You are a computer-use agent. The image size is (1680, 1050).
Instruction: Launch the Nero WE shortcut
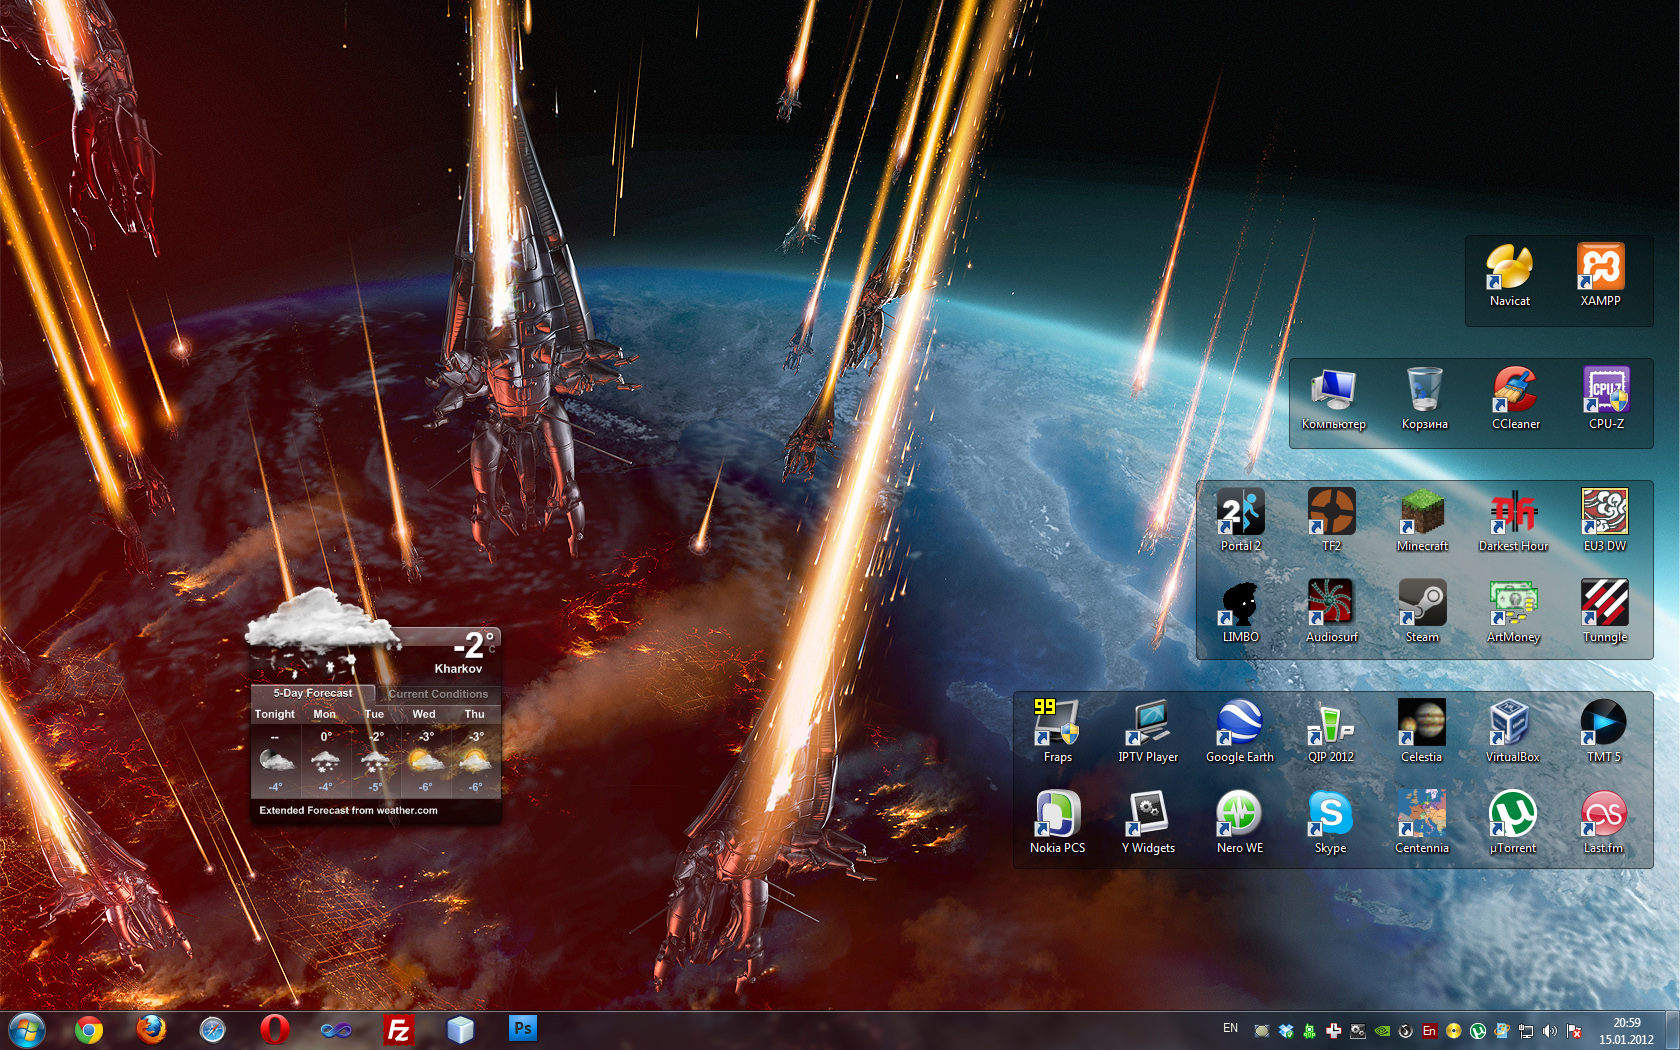pos(1239,822)
